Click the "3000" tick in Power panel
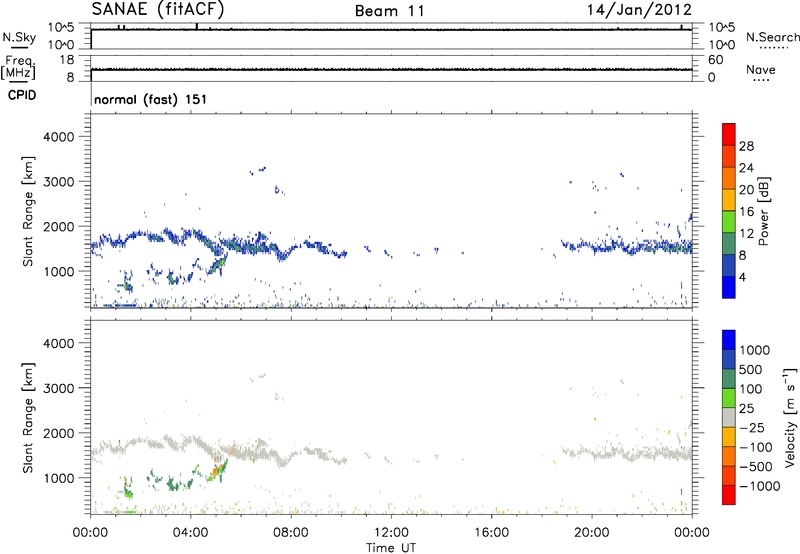The height and width of the screenshot is (554, 800). click(59, 182)
